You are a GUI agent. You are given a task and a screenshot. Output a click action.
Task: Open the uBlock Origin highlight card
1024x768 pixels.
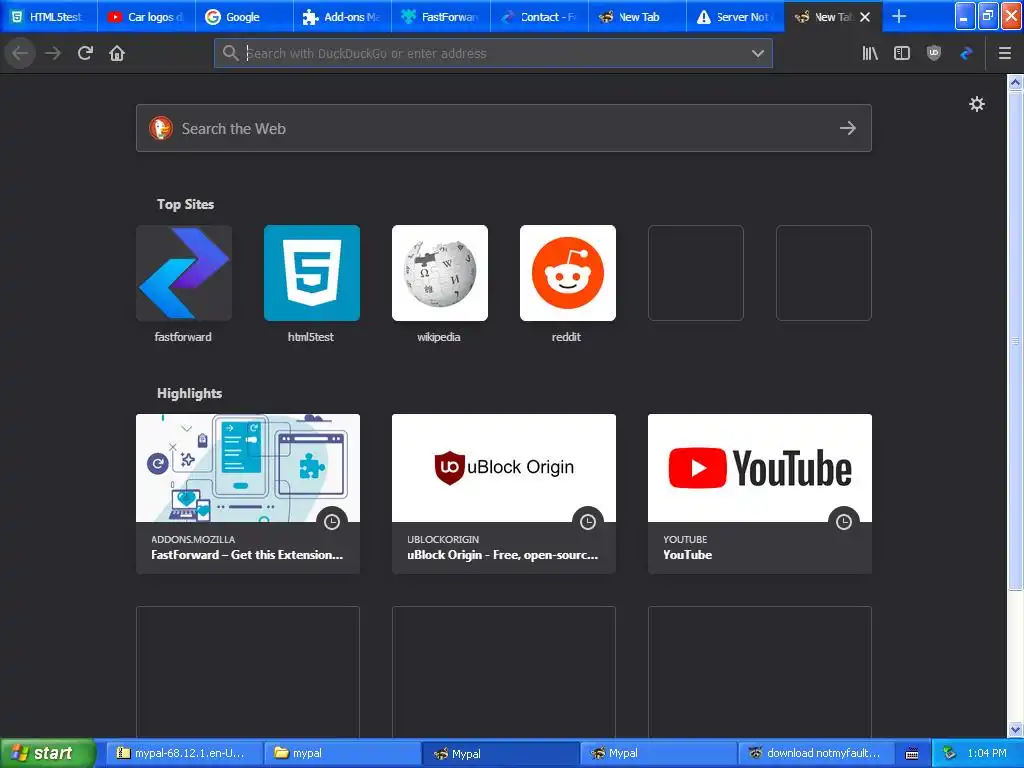[504, 494]
